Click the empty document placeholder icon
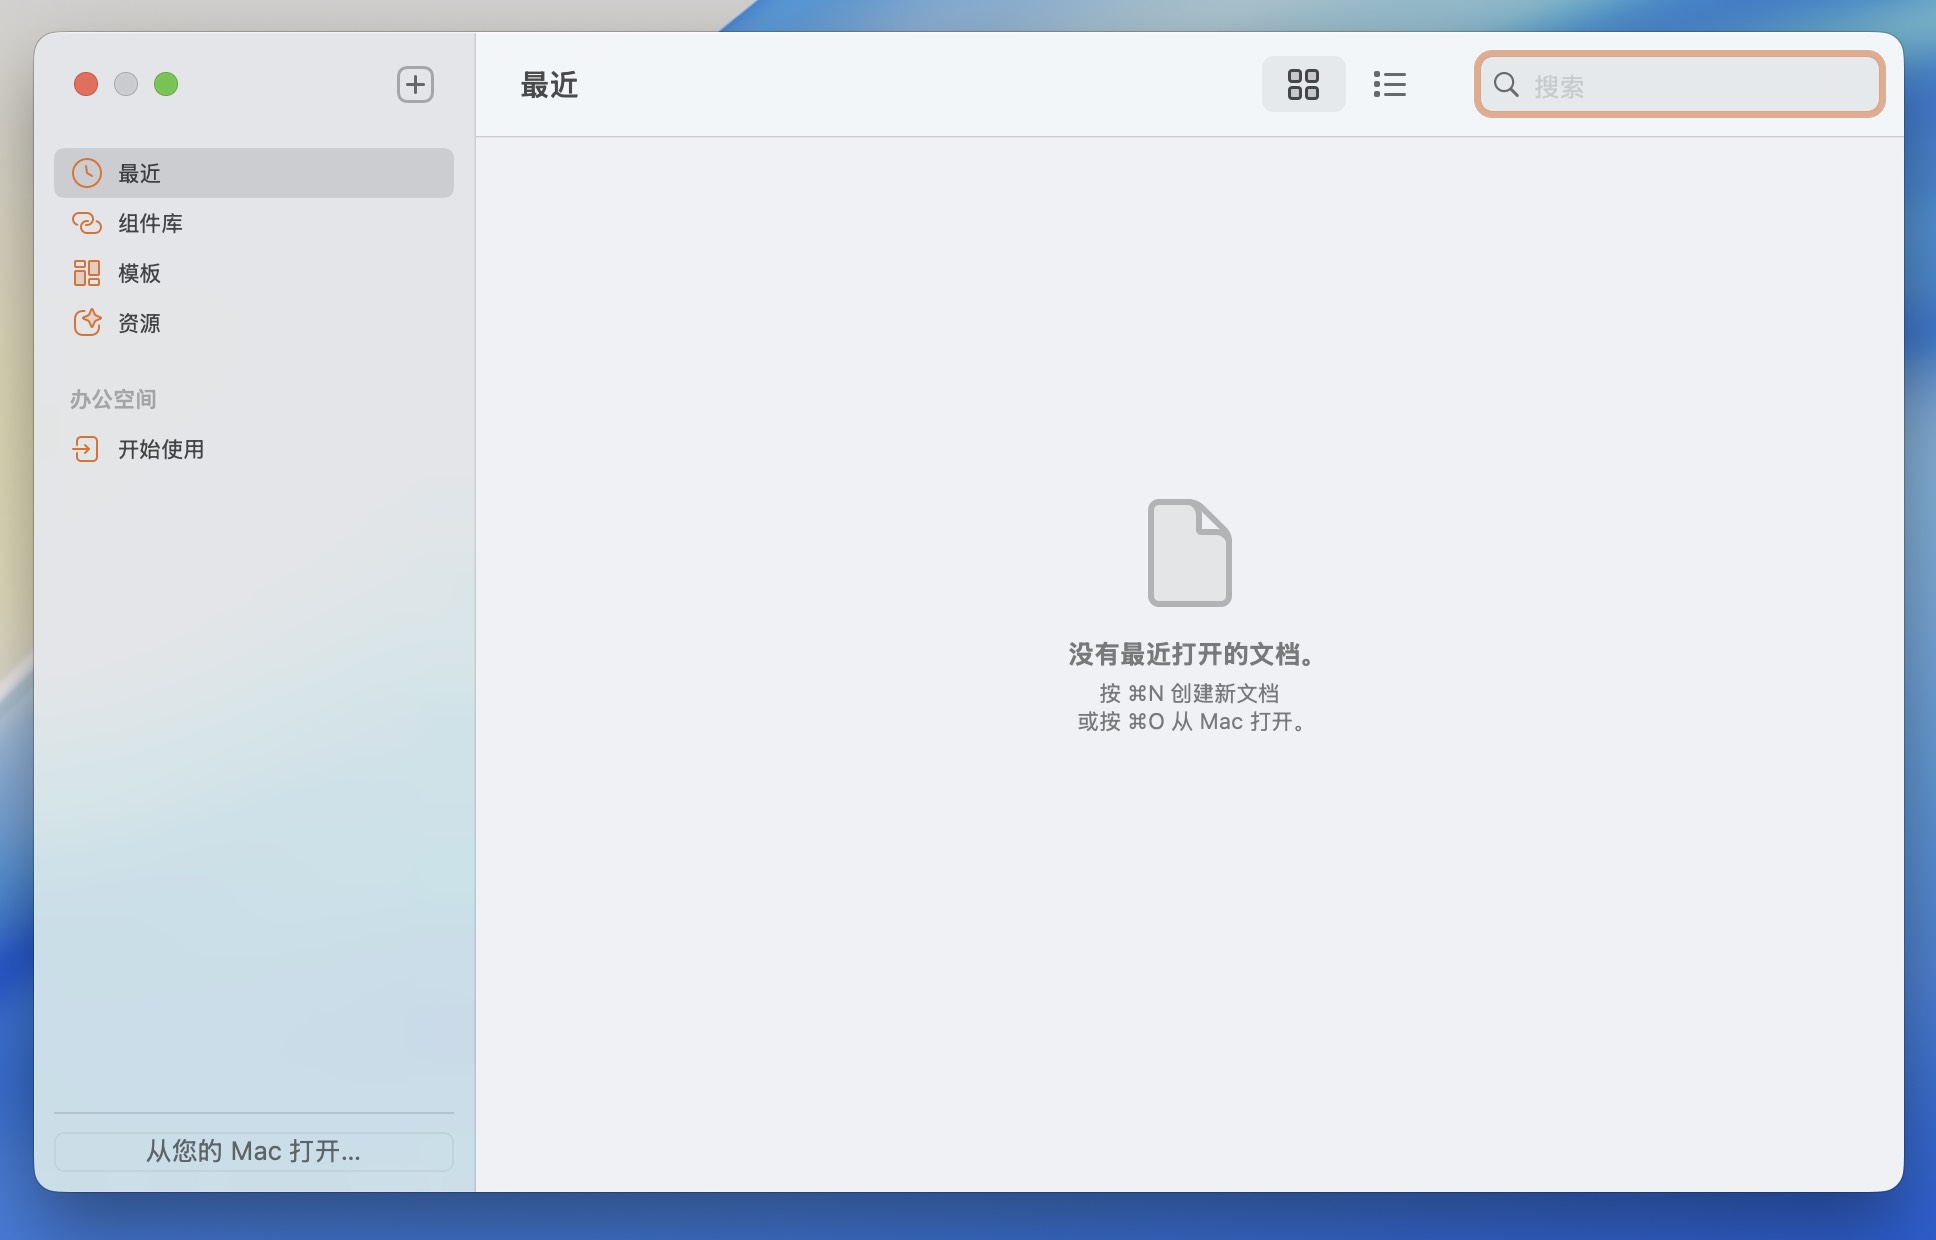Viewport: 1936px width, 1240px height. [x=1189, y=553]
